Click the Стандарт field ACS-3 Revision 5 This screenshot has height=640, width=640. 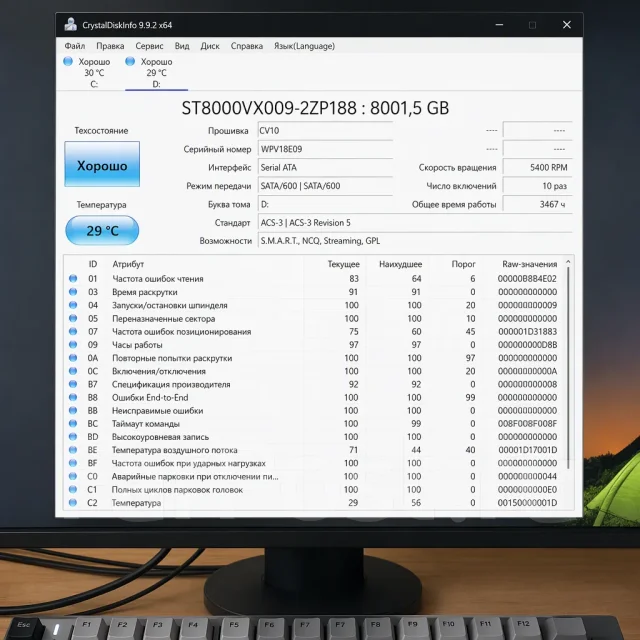point(415,223)
